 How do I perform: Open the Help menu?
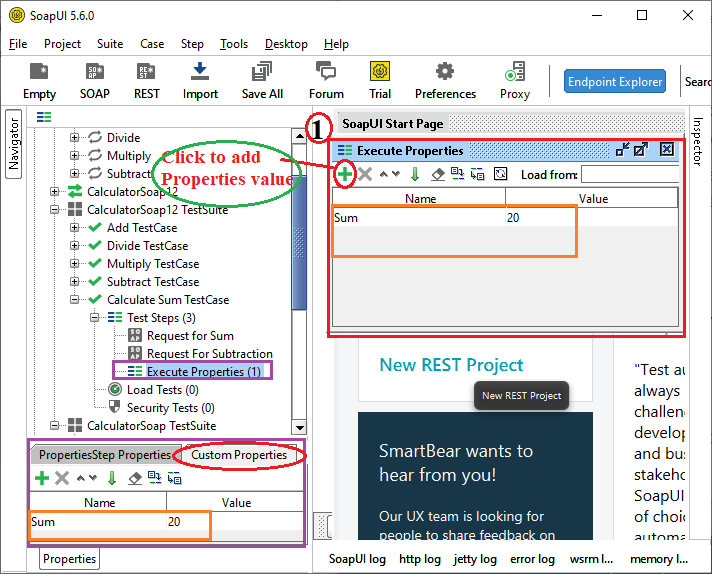tap(336, 44)
